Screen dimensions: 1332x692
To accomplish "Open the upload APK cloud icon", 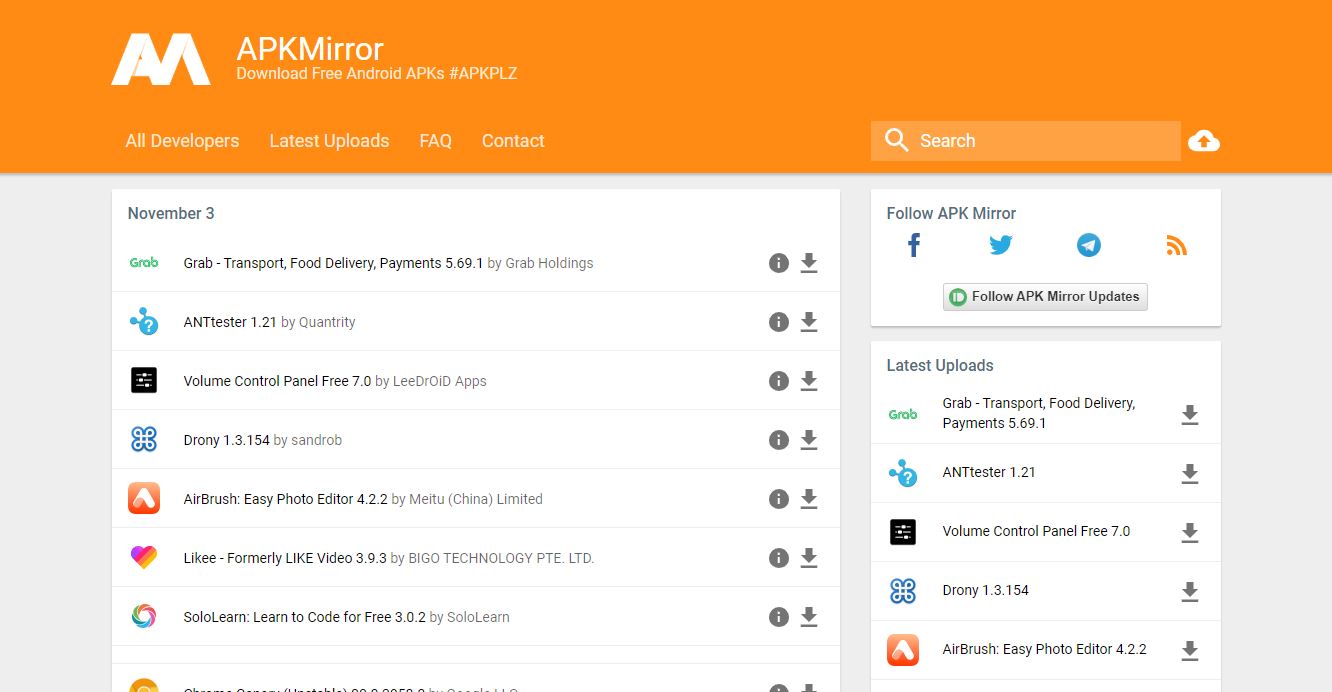I will [x=1204, y=141].
